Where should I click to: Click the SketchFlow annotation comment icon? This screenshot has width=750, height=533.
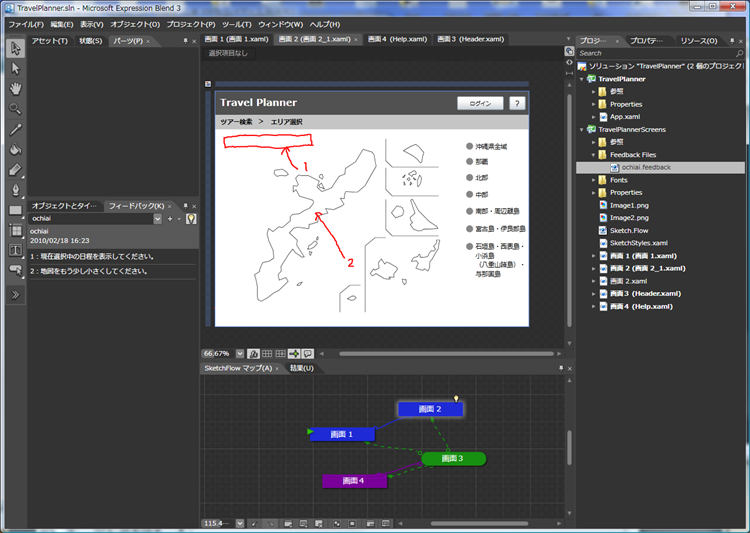point(308,354)
